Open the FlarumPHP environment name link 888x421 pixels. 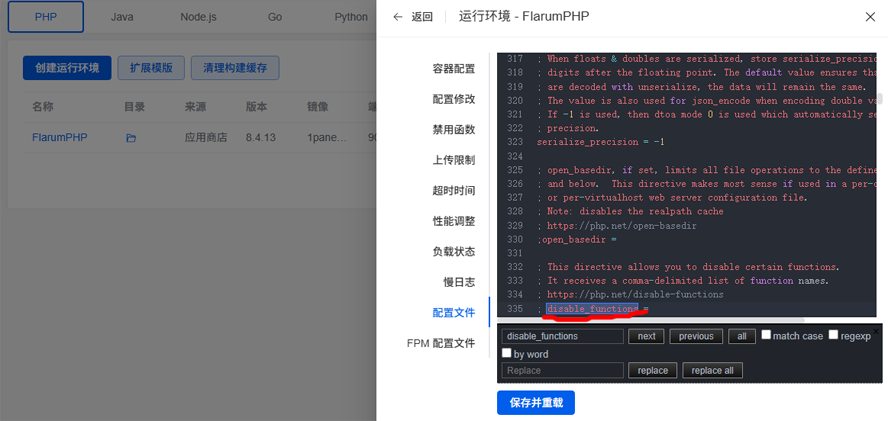pos(60,138)
